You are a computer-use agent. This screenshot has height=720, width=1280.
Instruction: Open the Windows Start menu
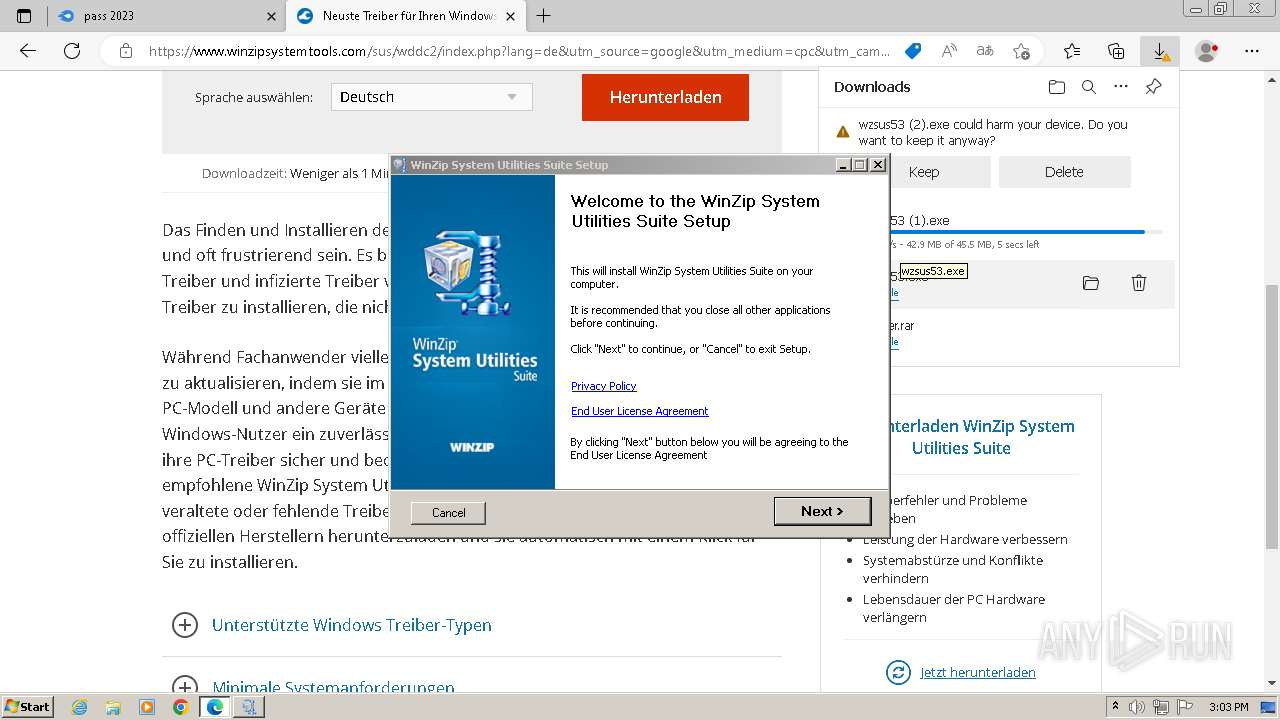[28, 707]
